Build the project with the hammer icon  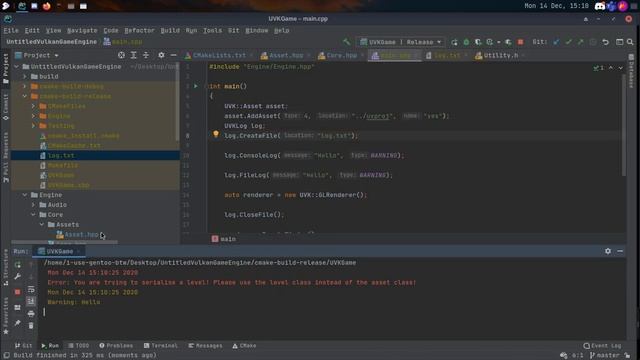(347, 42)
